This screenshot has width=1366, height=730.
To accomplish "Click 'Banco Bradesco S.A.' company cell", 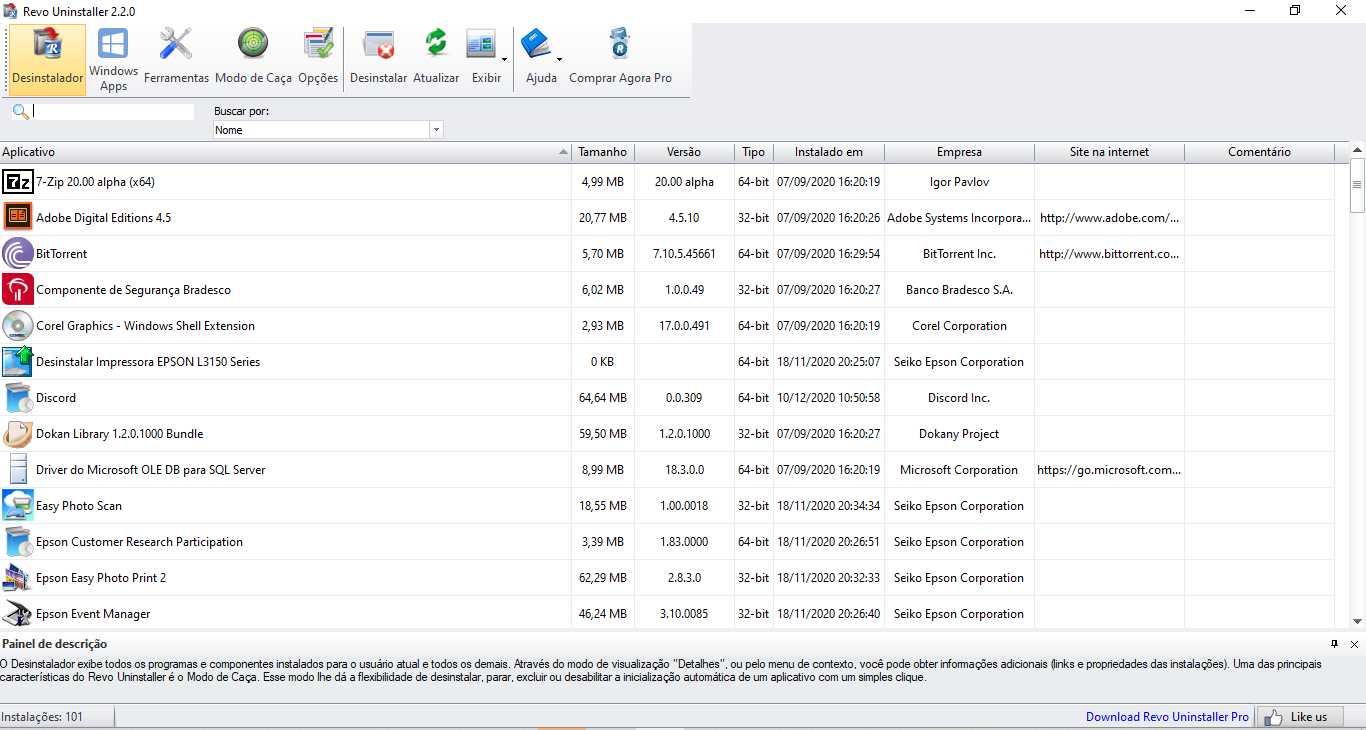I will coord(959,290).
